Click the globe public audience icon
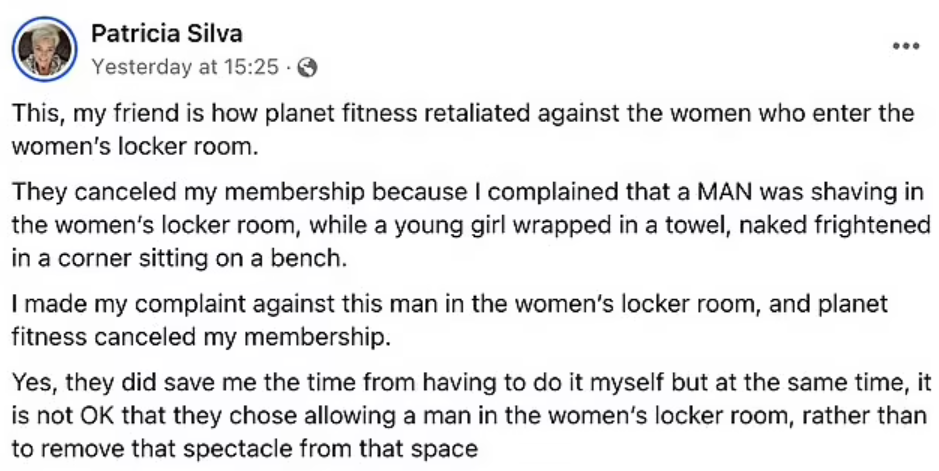 tap(308, 68)
